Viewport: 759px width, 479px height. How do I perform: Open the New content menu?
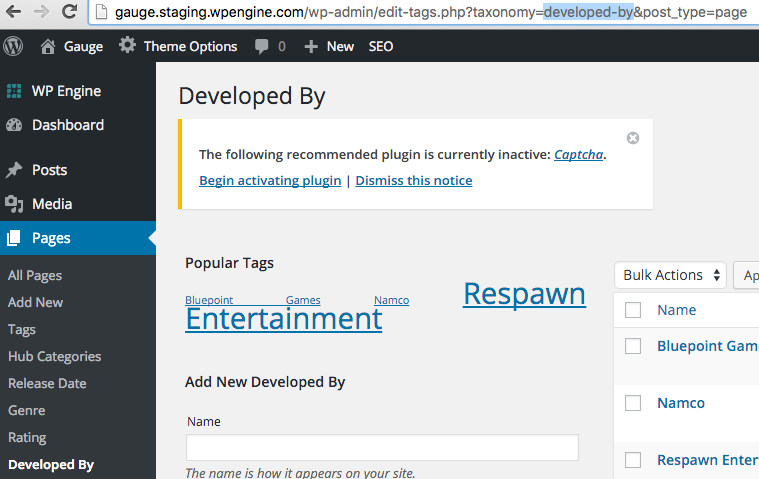pyautogui.click(x=340, y=46)
